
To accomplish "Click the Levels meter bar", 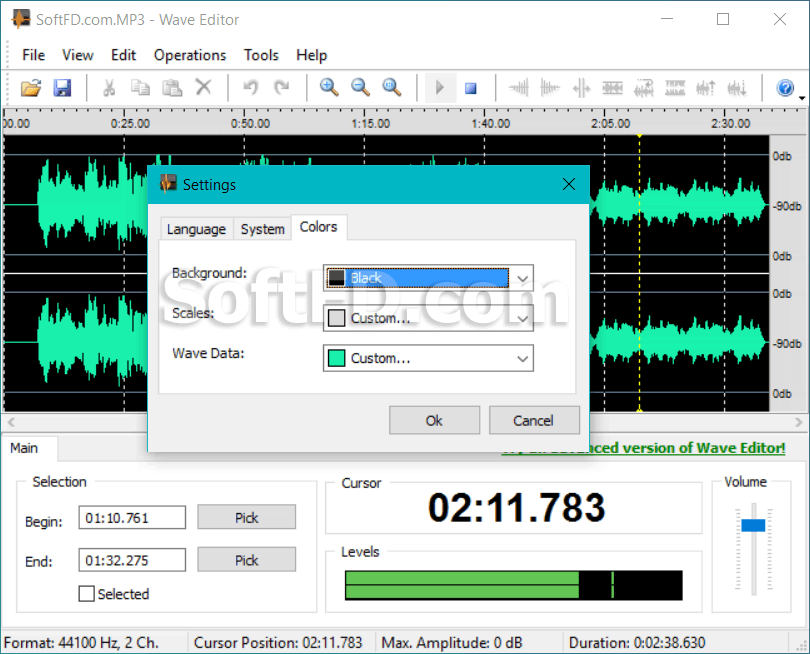I will (x=513, y=585).
